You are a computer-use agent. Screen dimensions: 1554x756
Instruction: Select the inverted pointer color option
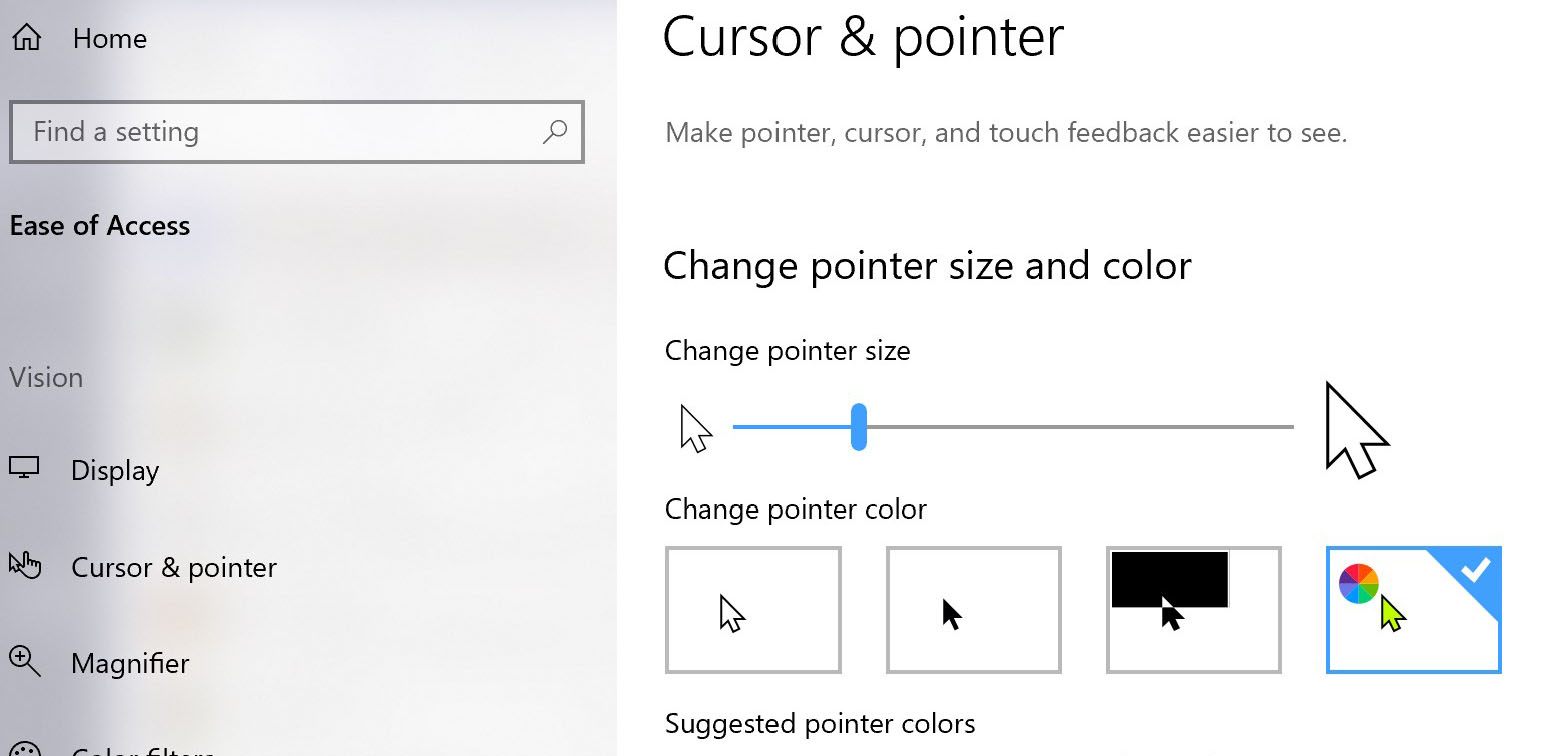(x=1193, y=609)
